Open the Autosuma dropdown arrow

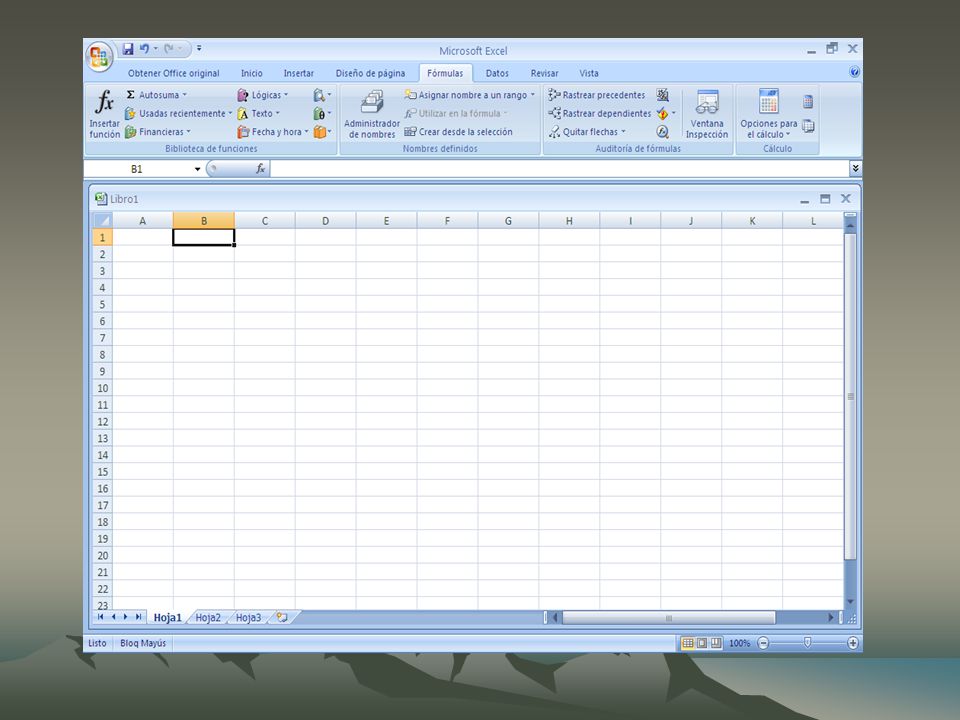coord(184,95)
